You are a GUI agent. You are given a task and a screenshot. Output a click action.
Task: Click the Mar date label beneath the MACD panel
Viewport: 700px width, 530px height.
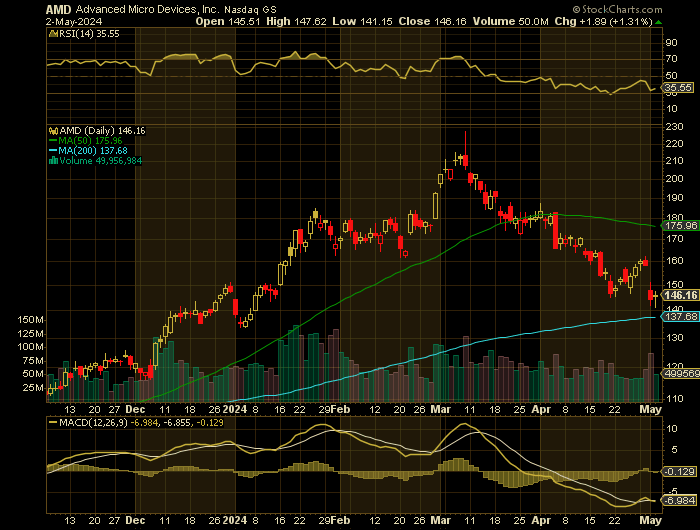(x=441, y=520)
